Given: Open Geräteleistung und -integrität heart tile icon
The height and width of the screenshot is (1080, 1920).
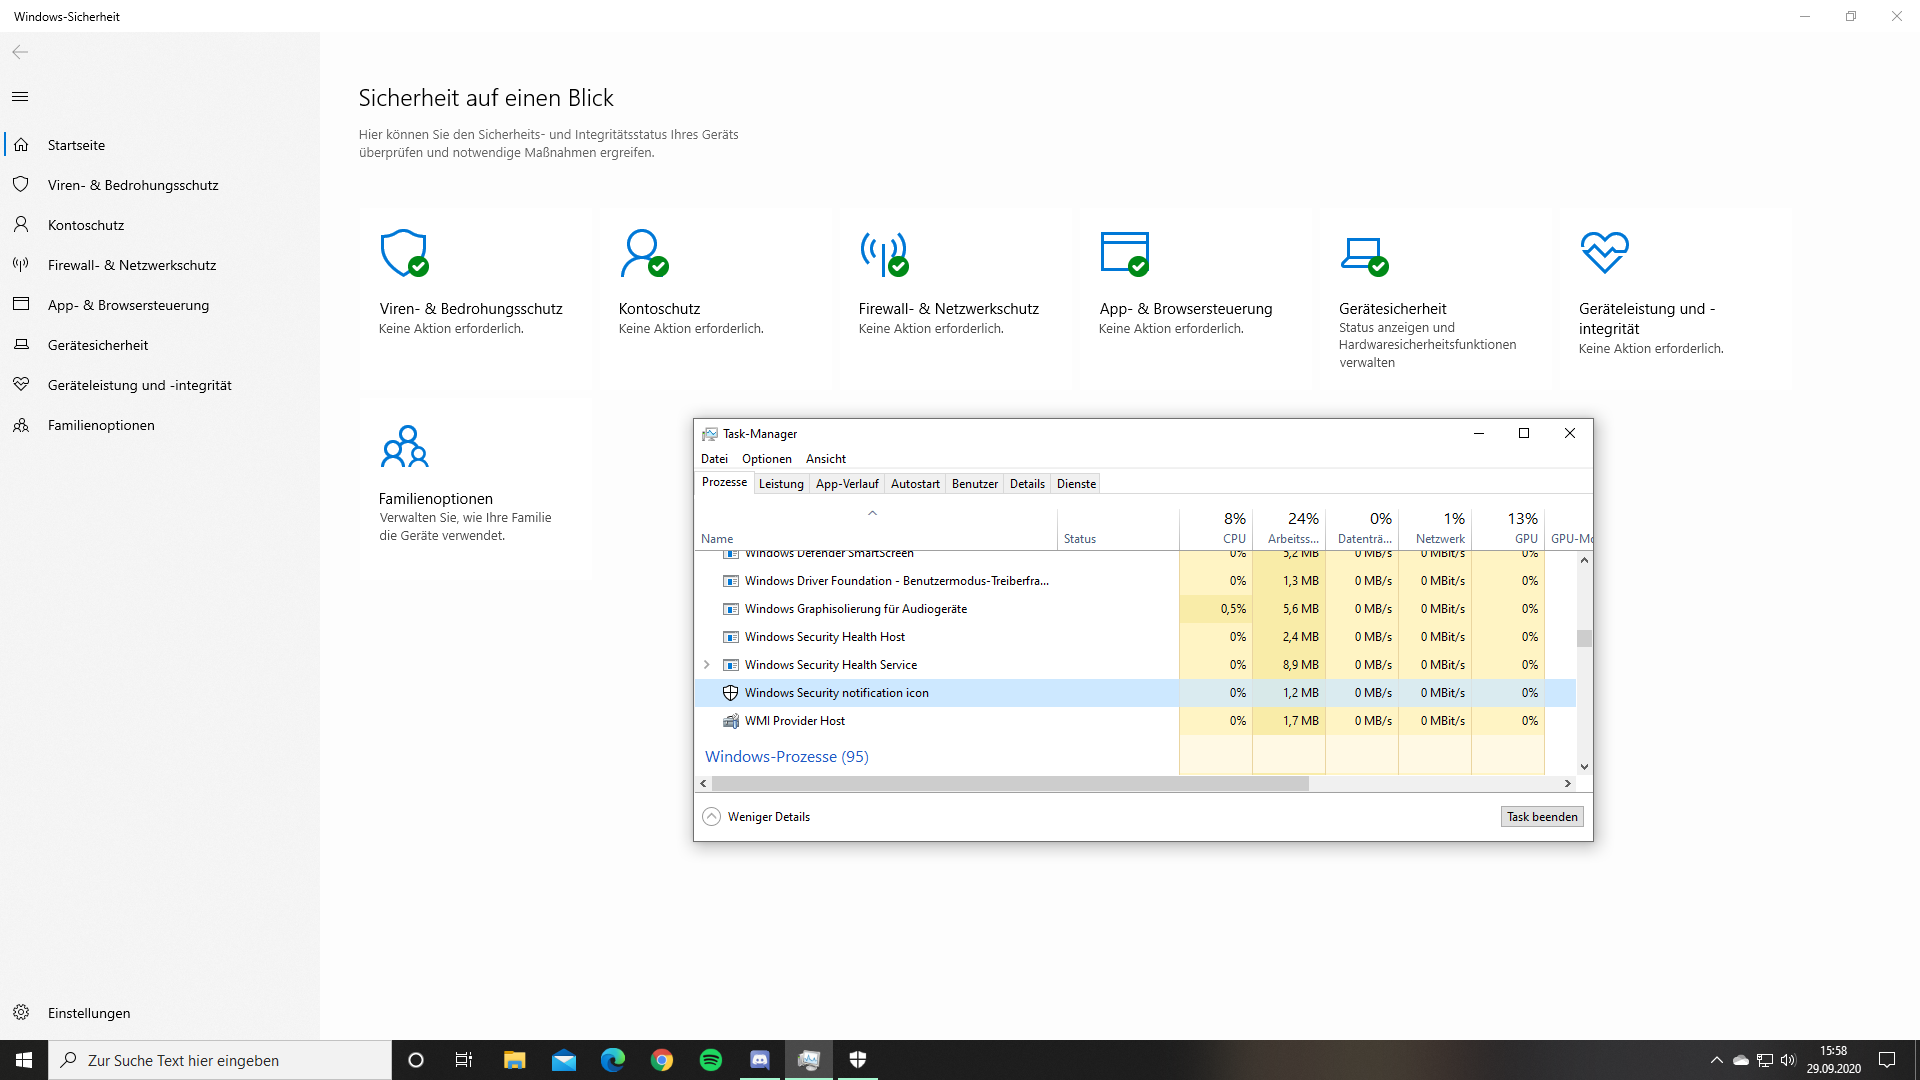Looking at the screenshot, I should (1604, 252).
